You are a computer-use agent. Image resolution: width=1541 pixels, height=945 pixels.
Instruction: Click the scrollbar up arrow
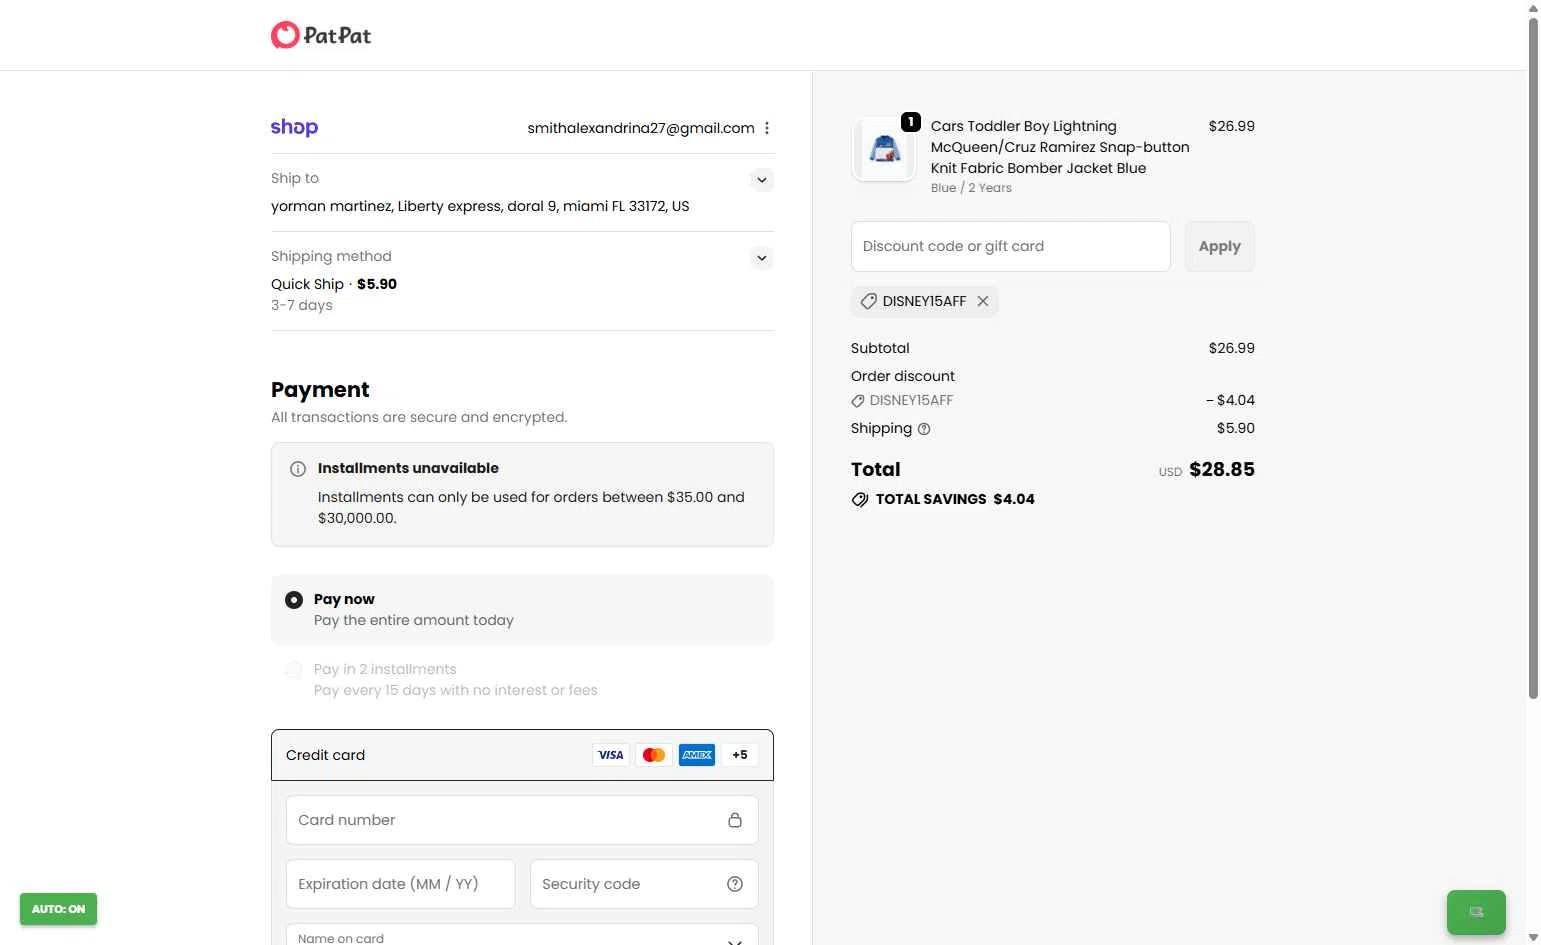coord(1533,7)
